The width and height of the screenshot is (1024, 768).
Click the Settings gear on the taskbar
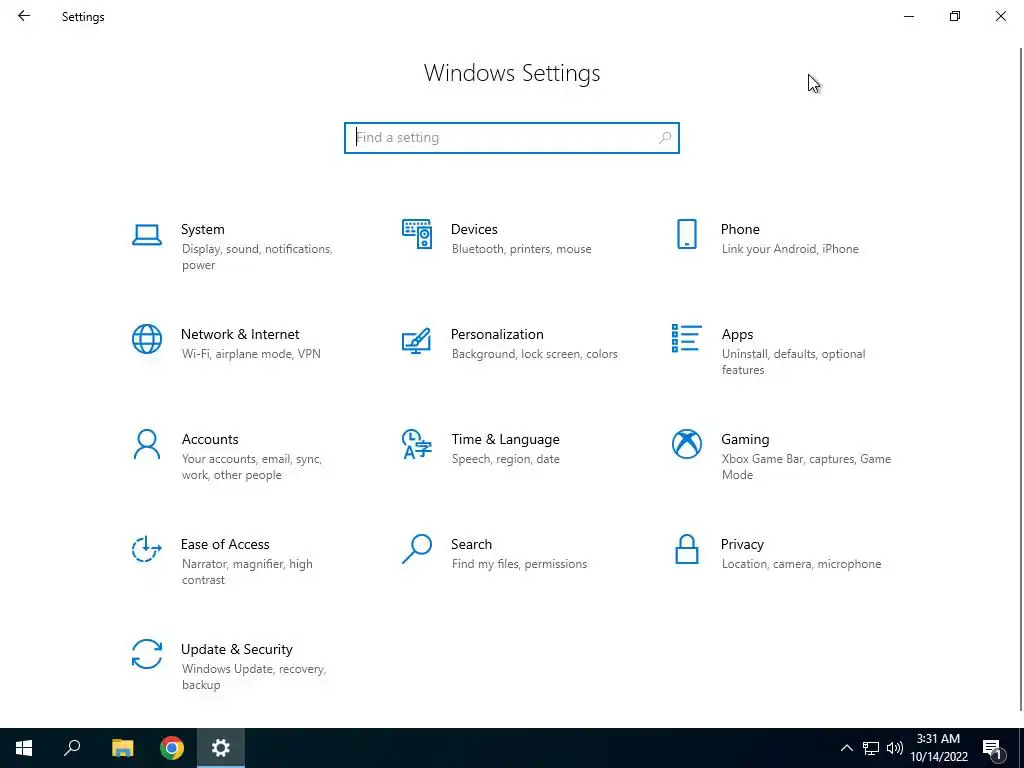[x=221, y=748]
